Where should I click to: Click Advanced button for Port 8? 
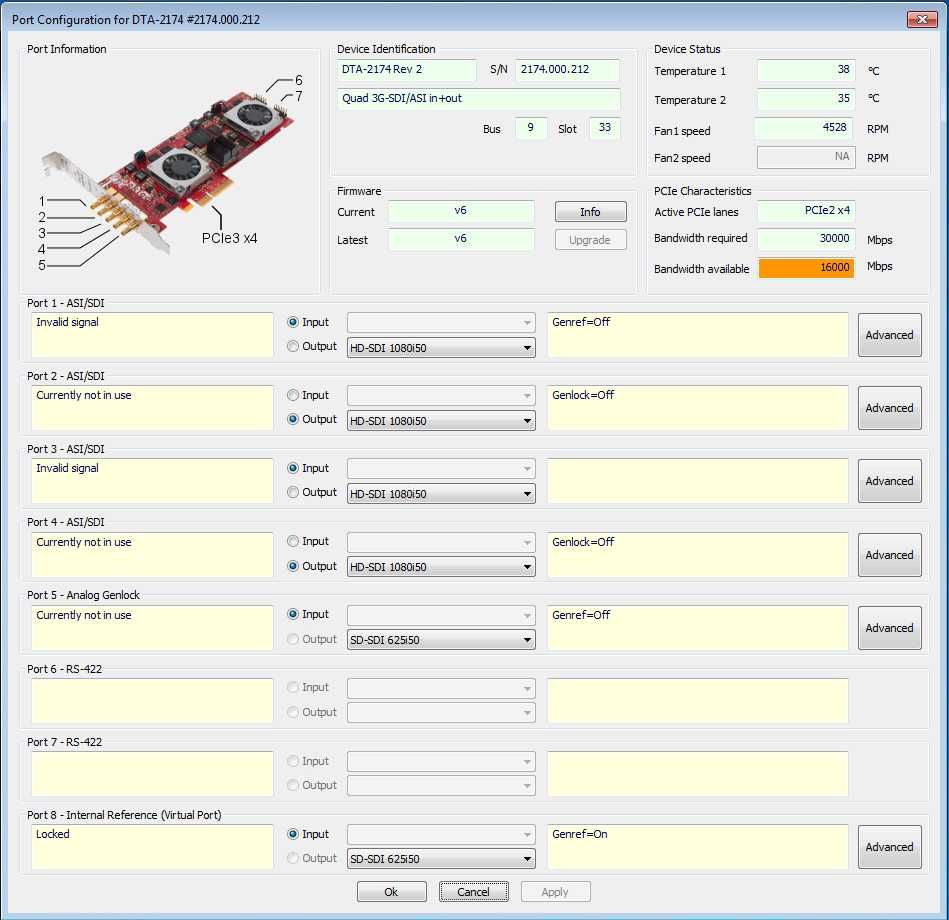(890, 847)
